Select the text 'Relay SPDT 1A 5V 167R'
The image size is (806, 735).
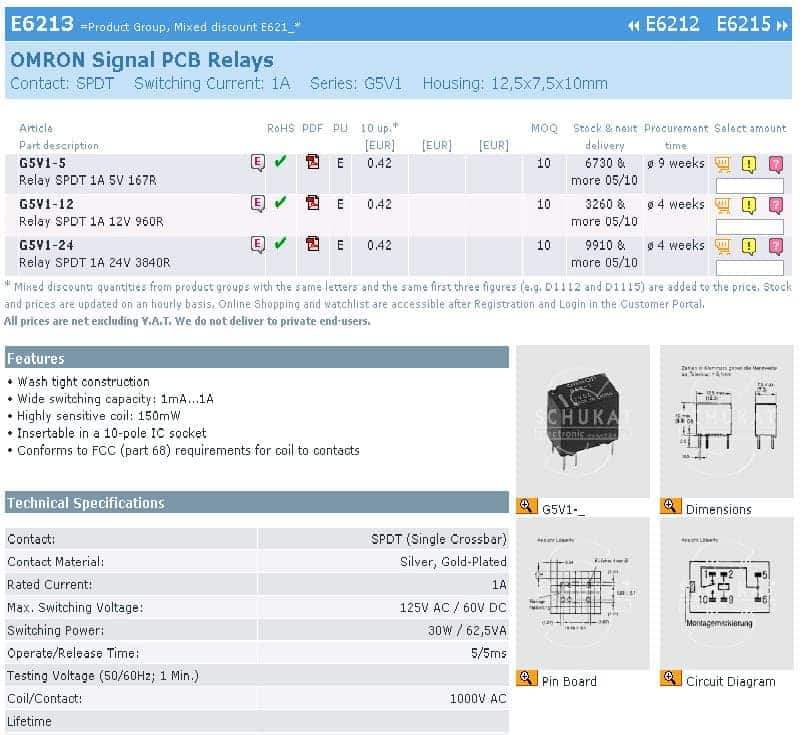(x=88, y=180)
